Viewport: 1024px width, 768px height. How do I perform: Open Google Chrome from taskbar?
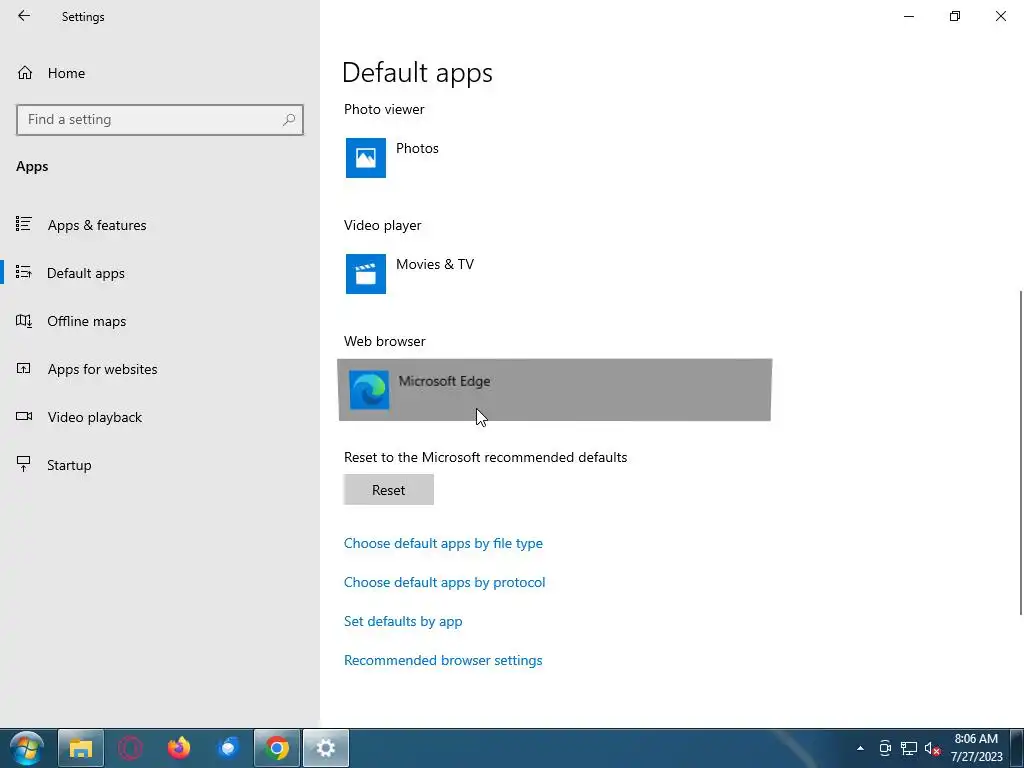point(277,748)
